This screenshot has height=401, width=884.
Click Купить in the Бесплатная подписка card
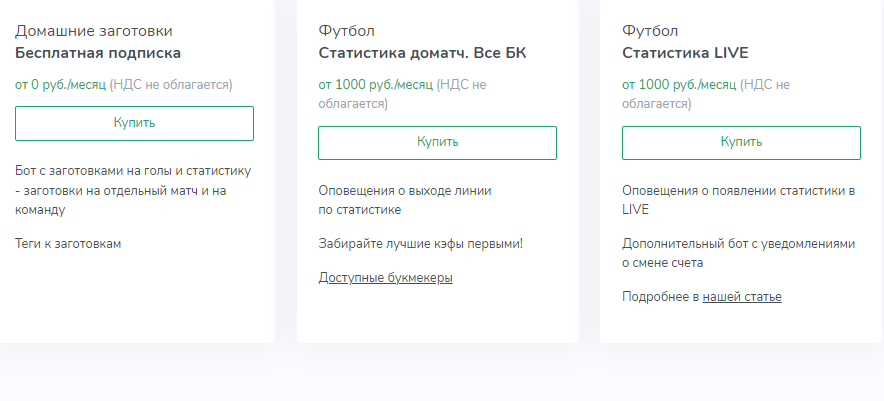coord(134,123)
